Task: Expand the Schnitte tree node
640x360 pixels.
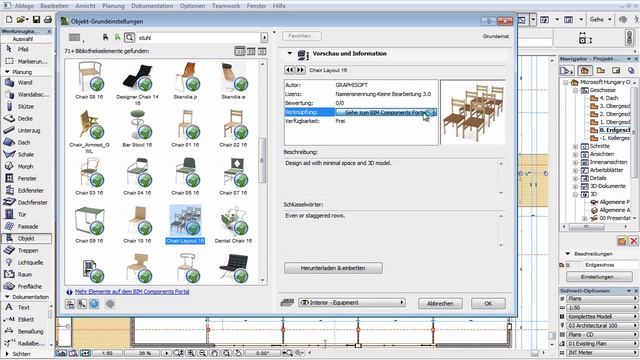Action: [x=575, y=146]
